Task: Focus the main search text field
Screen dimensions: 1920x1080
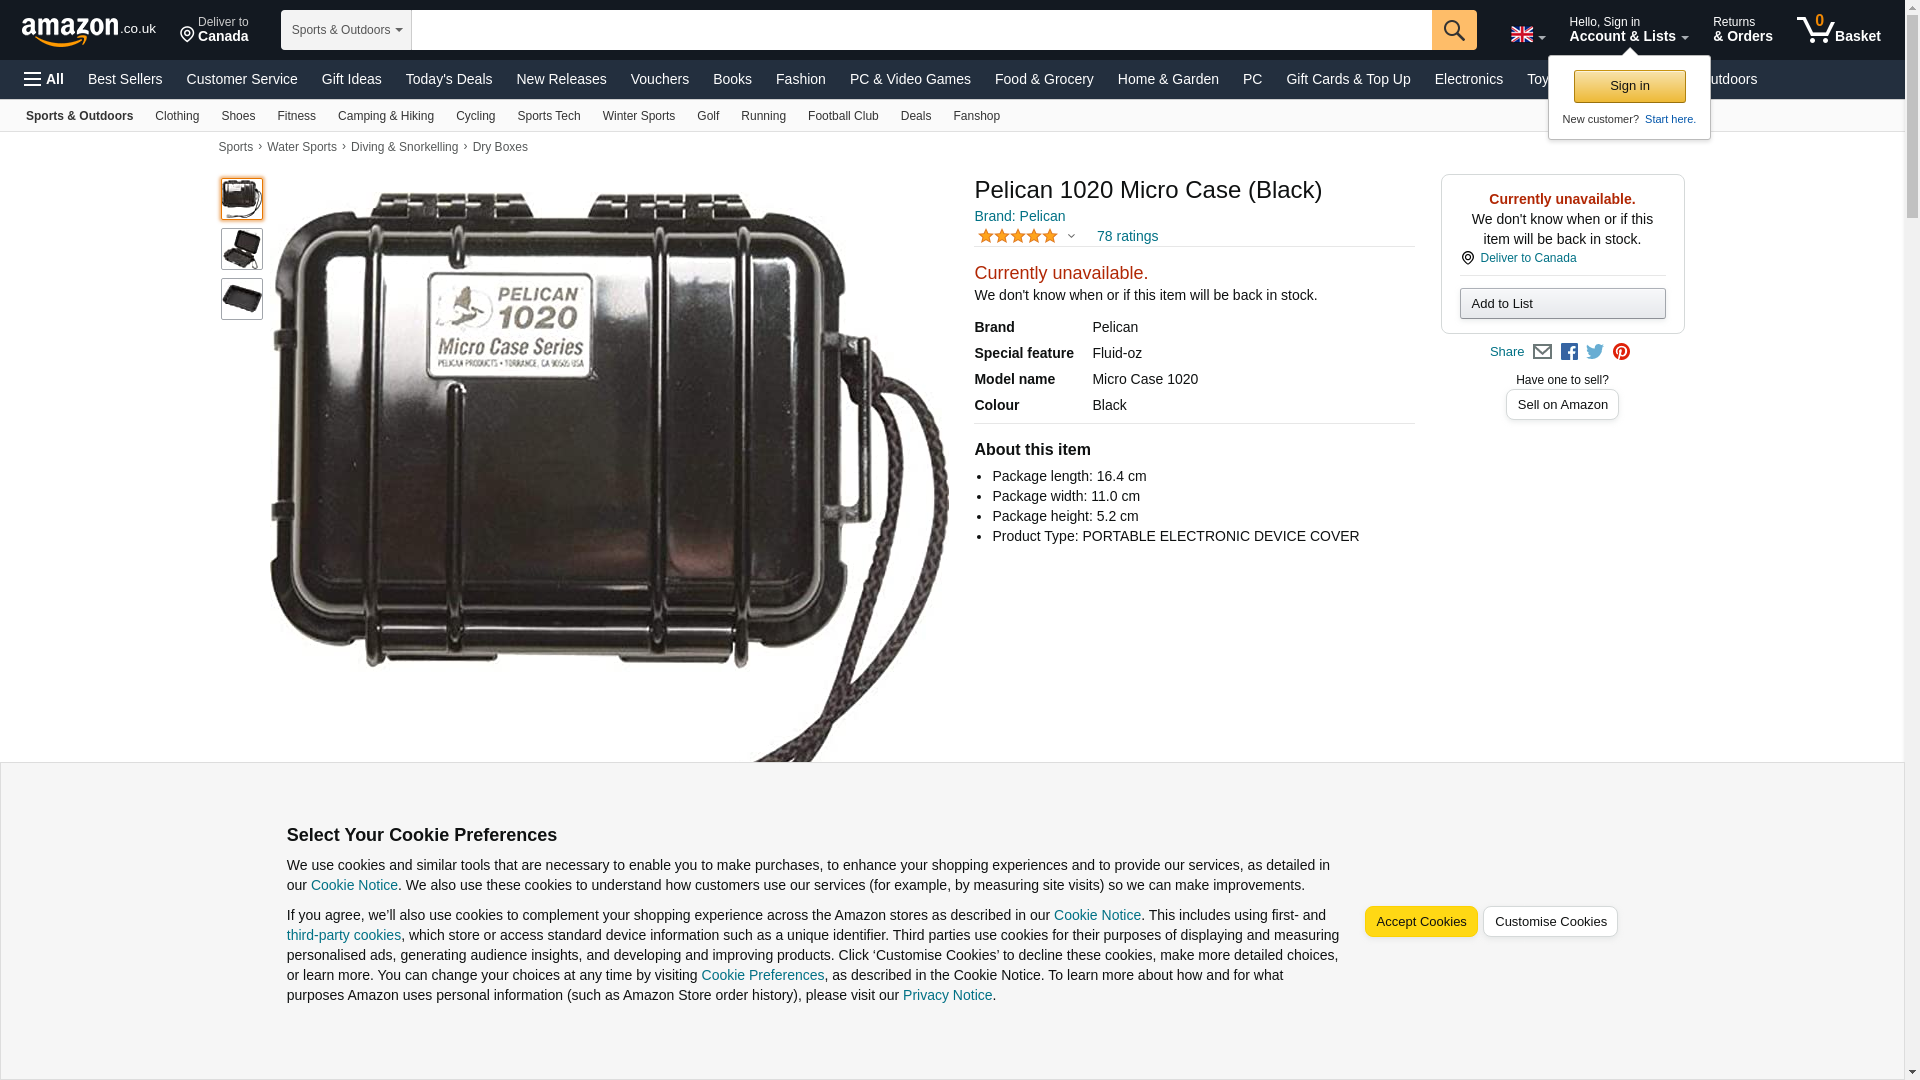Action: point(922,30)
